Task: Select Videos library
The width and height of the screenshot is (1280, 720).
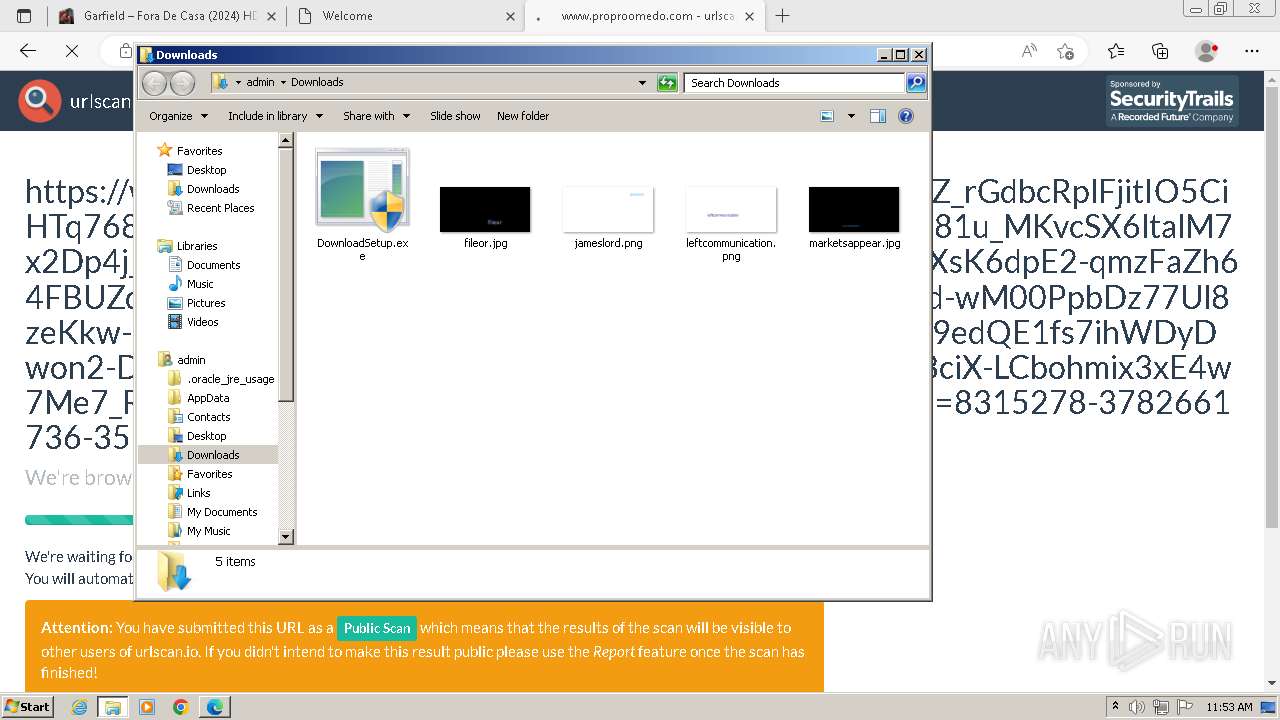Action: tap(202, 322)
